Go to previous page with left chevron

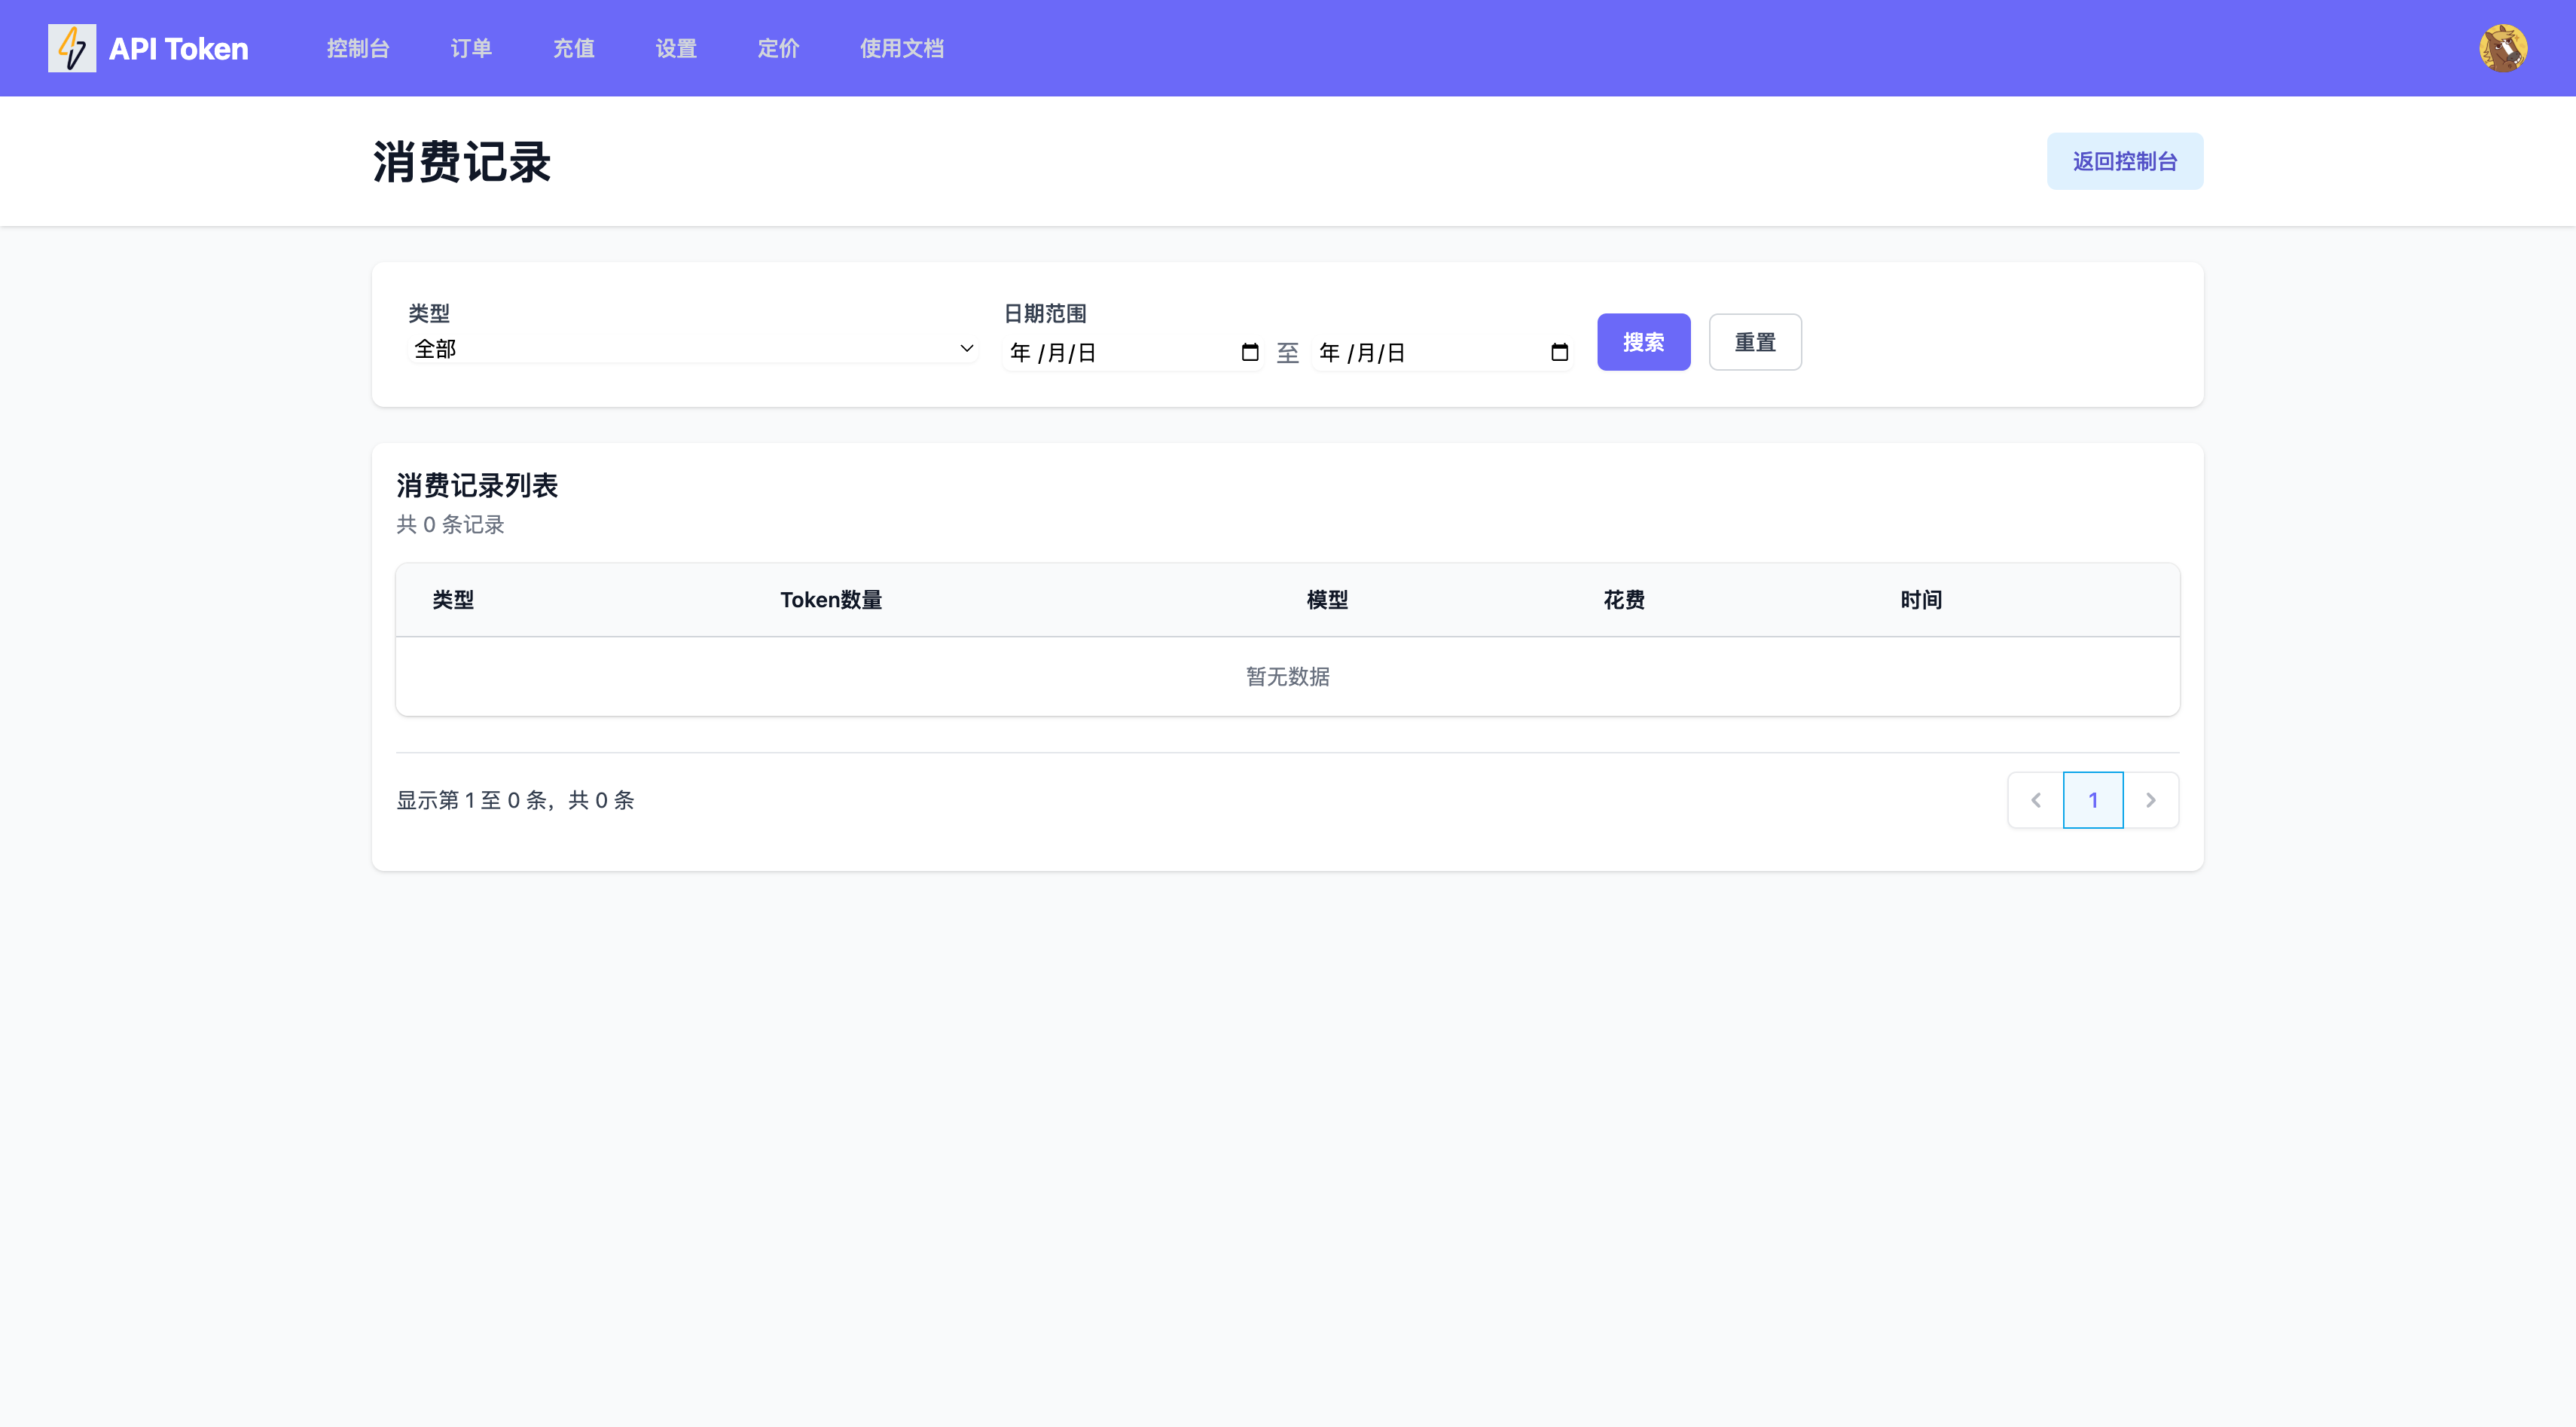click(2035, 800)
